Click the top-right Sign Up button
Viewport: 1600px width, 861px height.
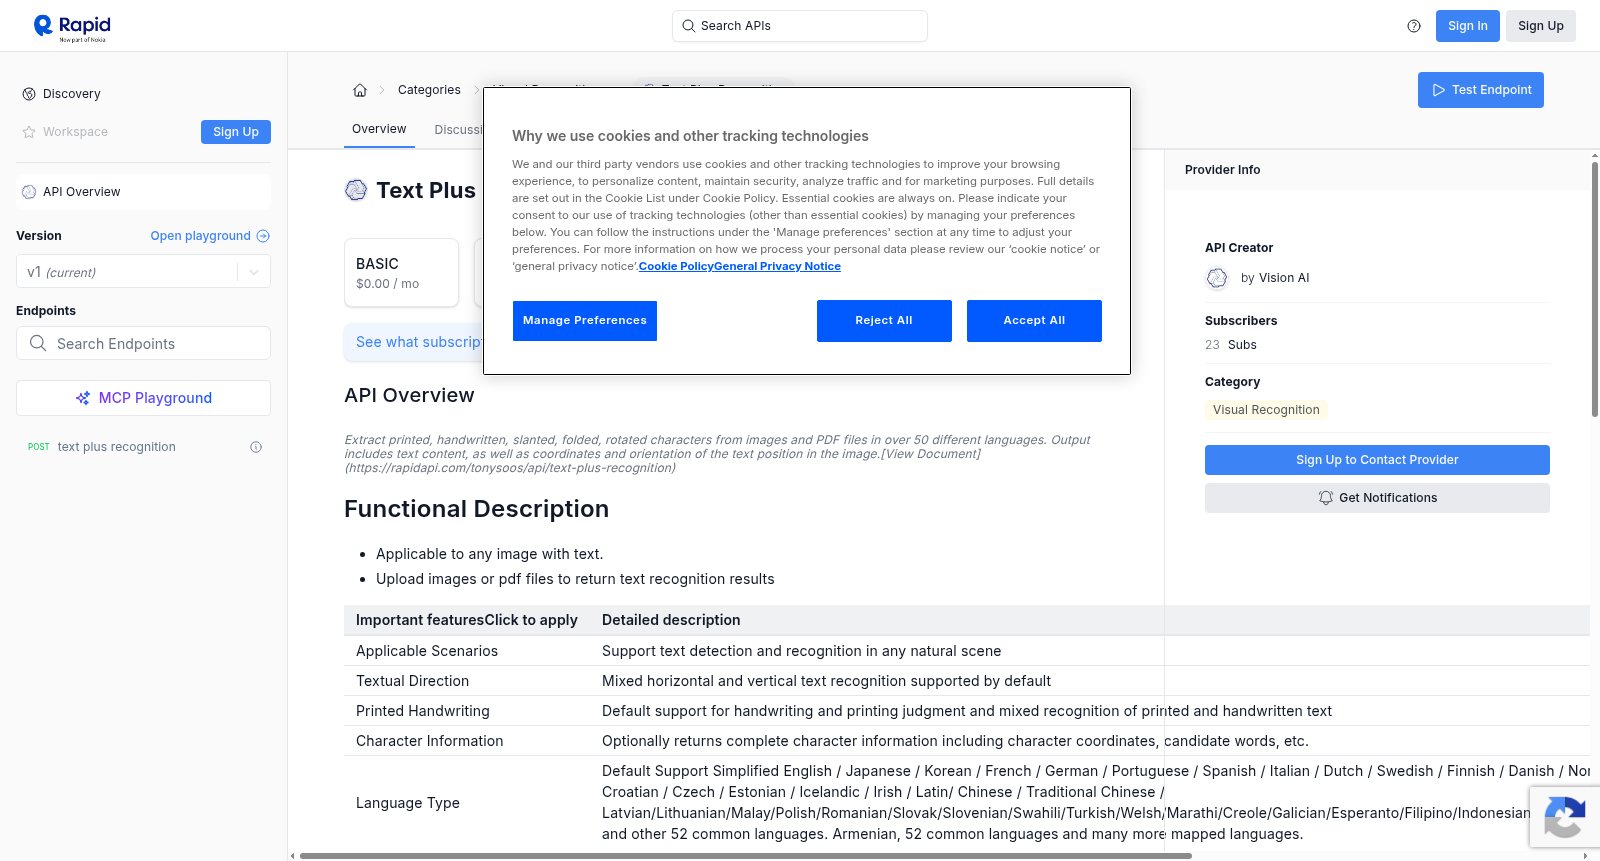1541,26
